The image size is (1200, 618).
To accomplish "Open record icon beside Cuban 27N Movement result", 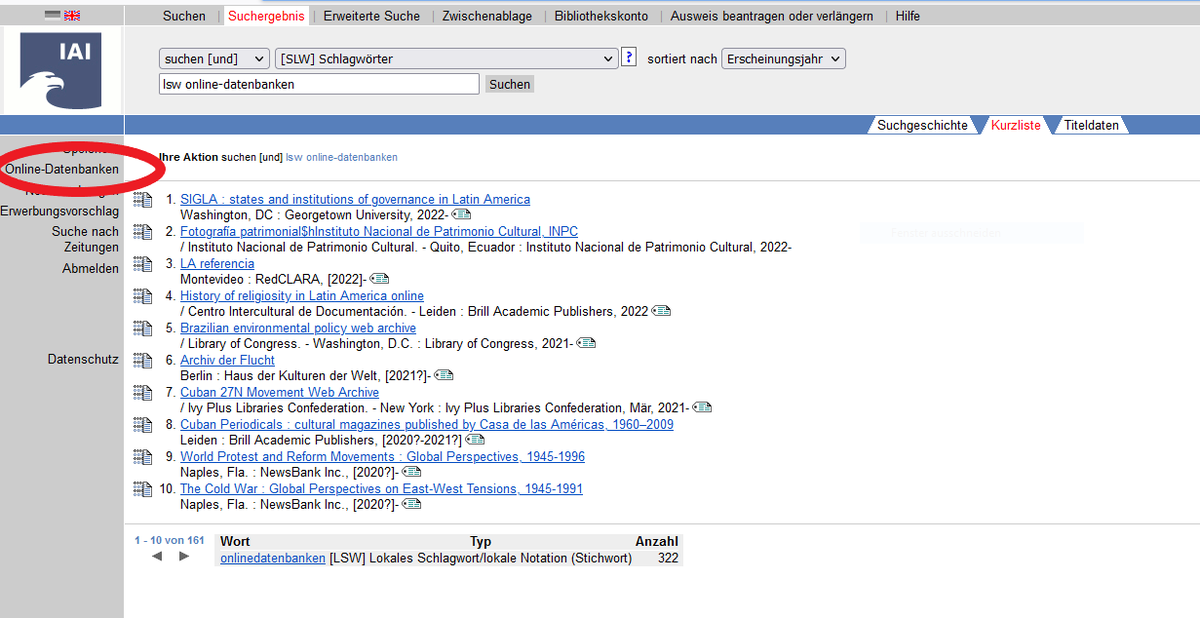I will pos(142,393).
